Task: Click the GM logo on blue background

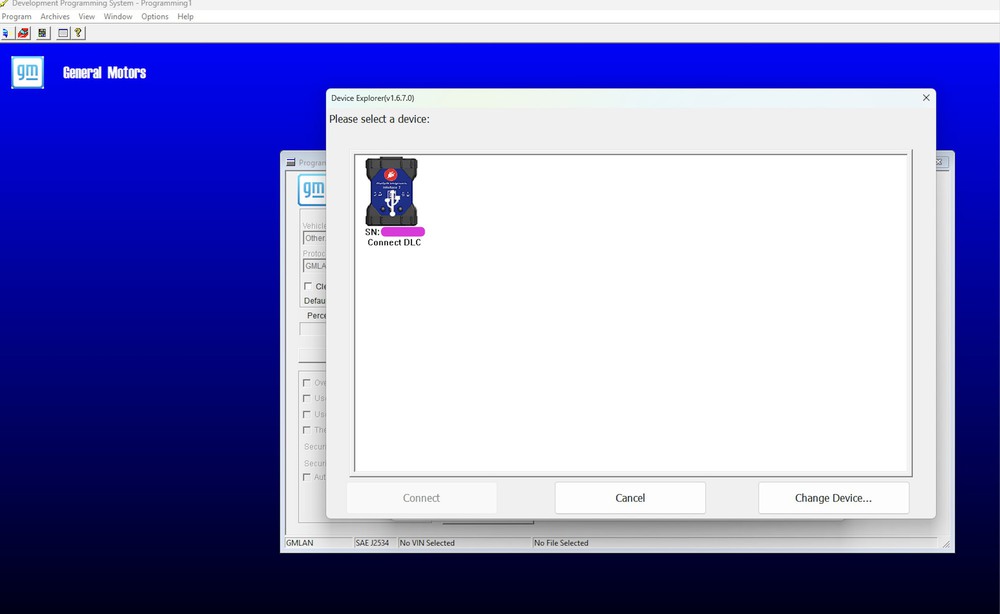Action: click(27, 72)
